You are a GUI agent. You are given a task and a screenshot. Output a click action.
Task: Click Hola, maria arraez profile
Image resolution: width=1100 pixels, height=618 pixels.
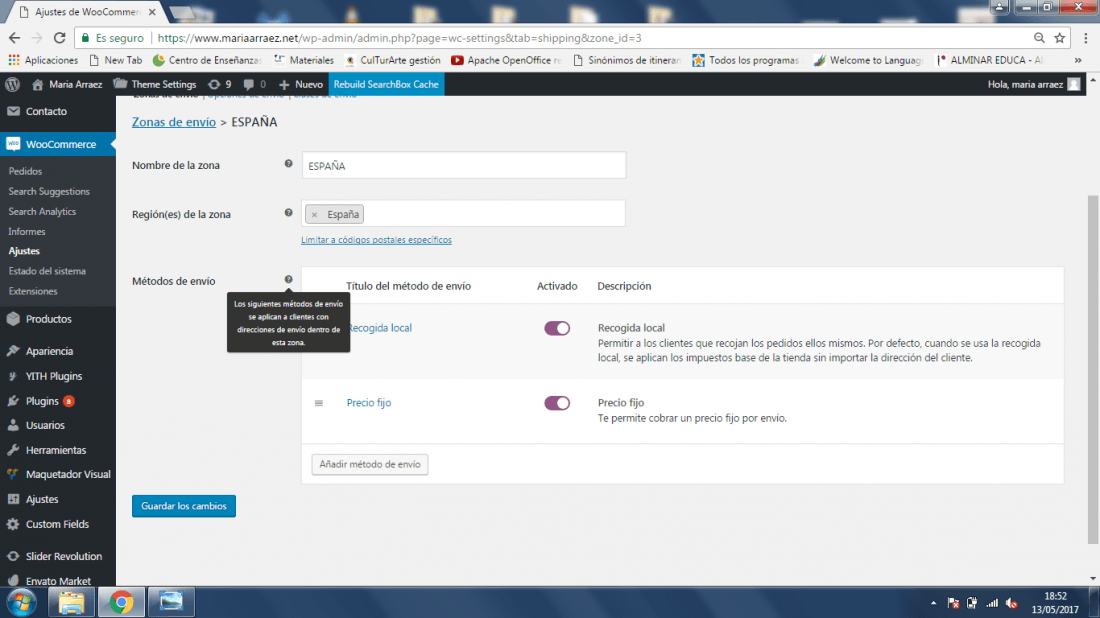click(x=1034, y=84)
